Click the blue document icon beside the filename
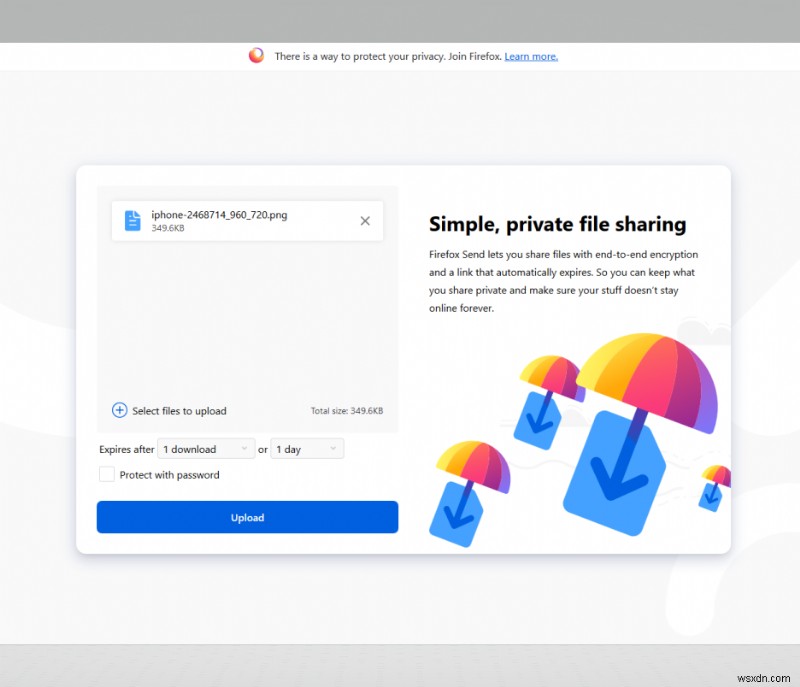The height and width of the screenshot is (687, 800). [x=132, y=220]
